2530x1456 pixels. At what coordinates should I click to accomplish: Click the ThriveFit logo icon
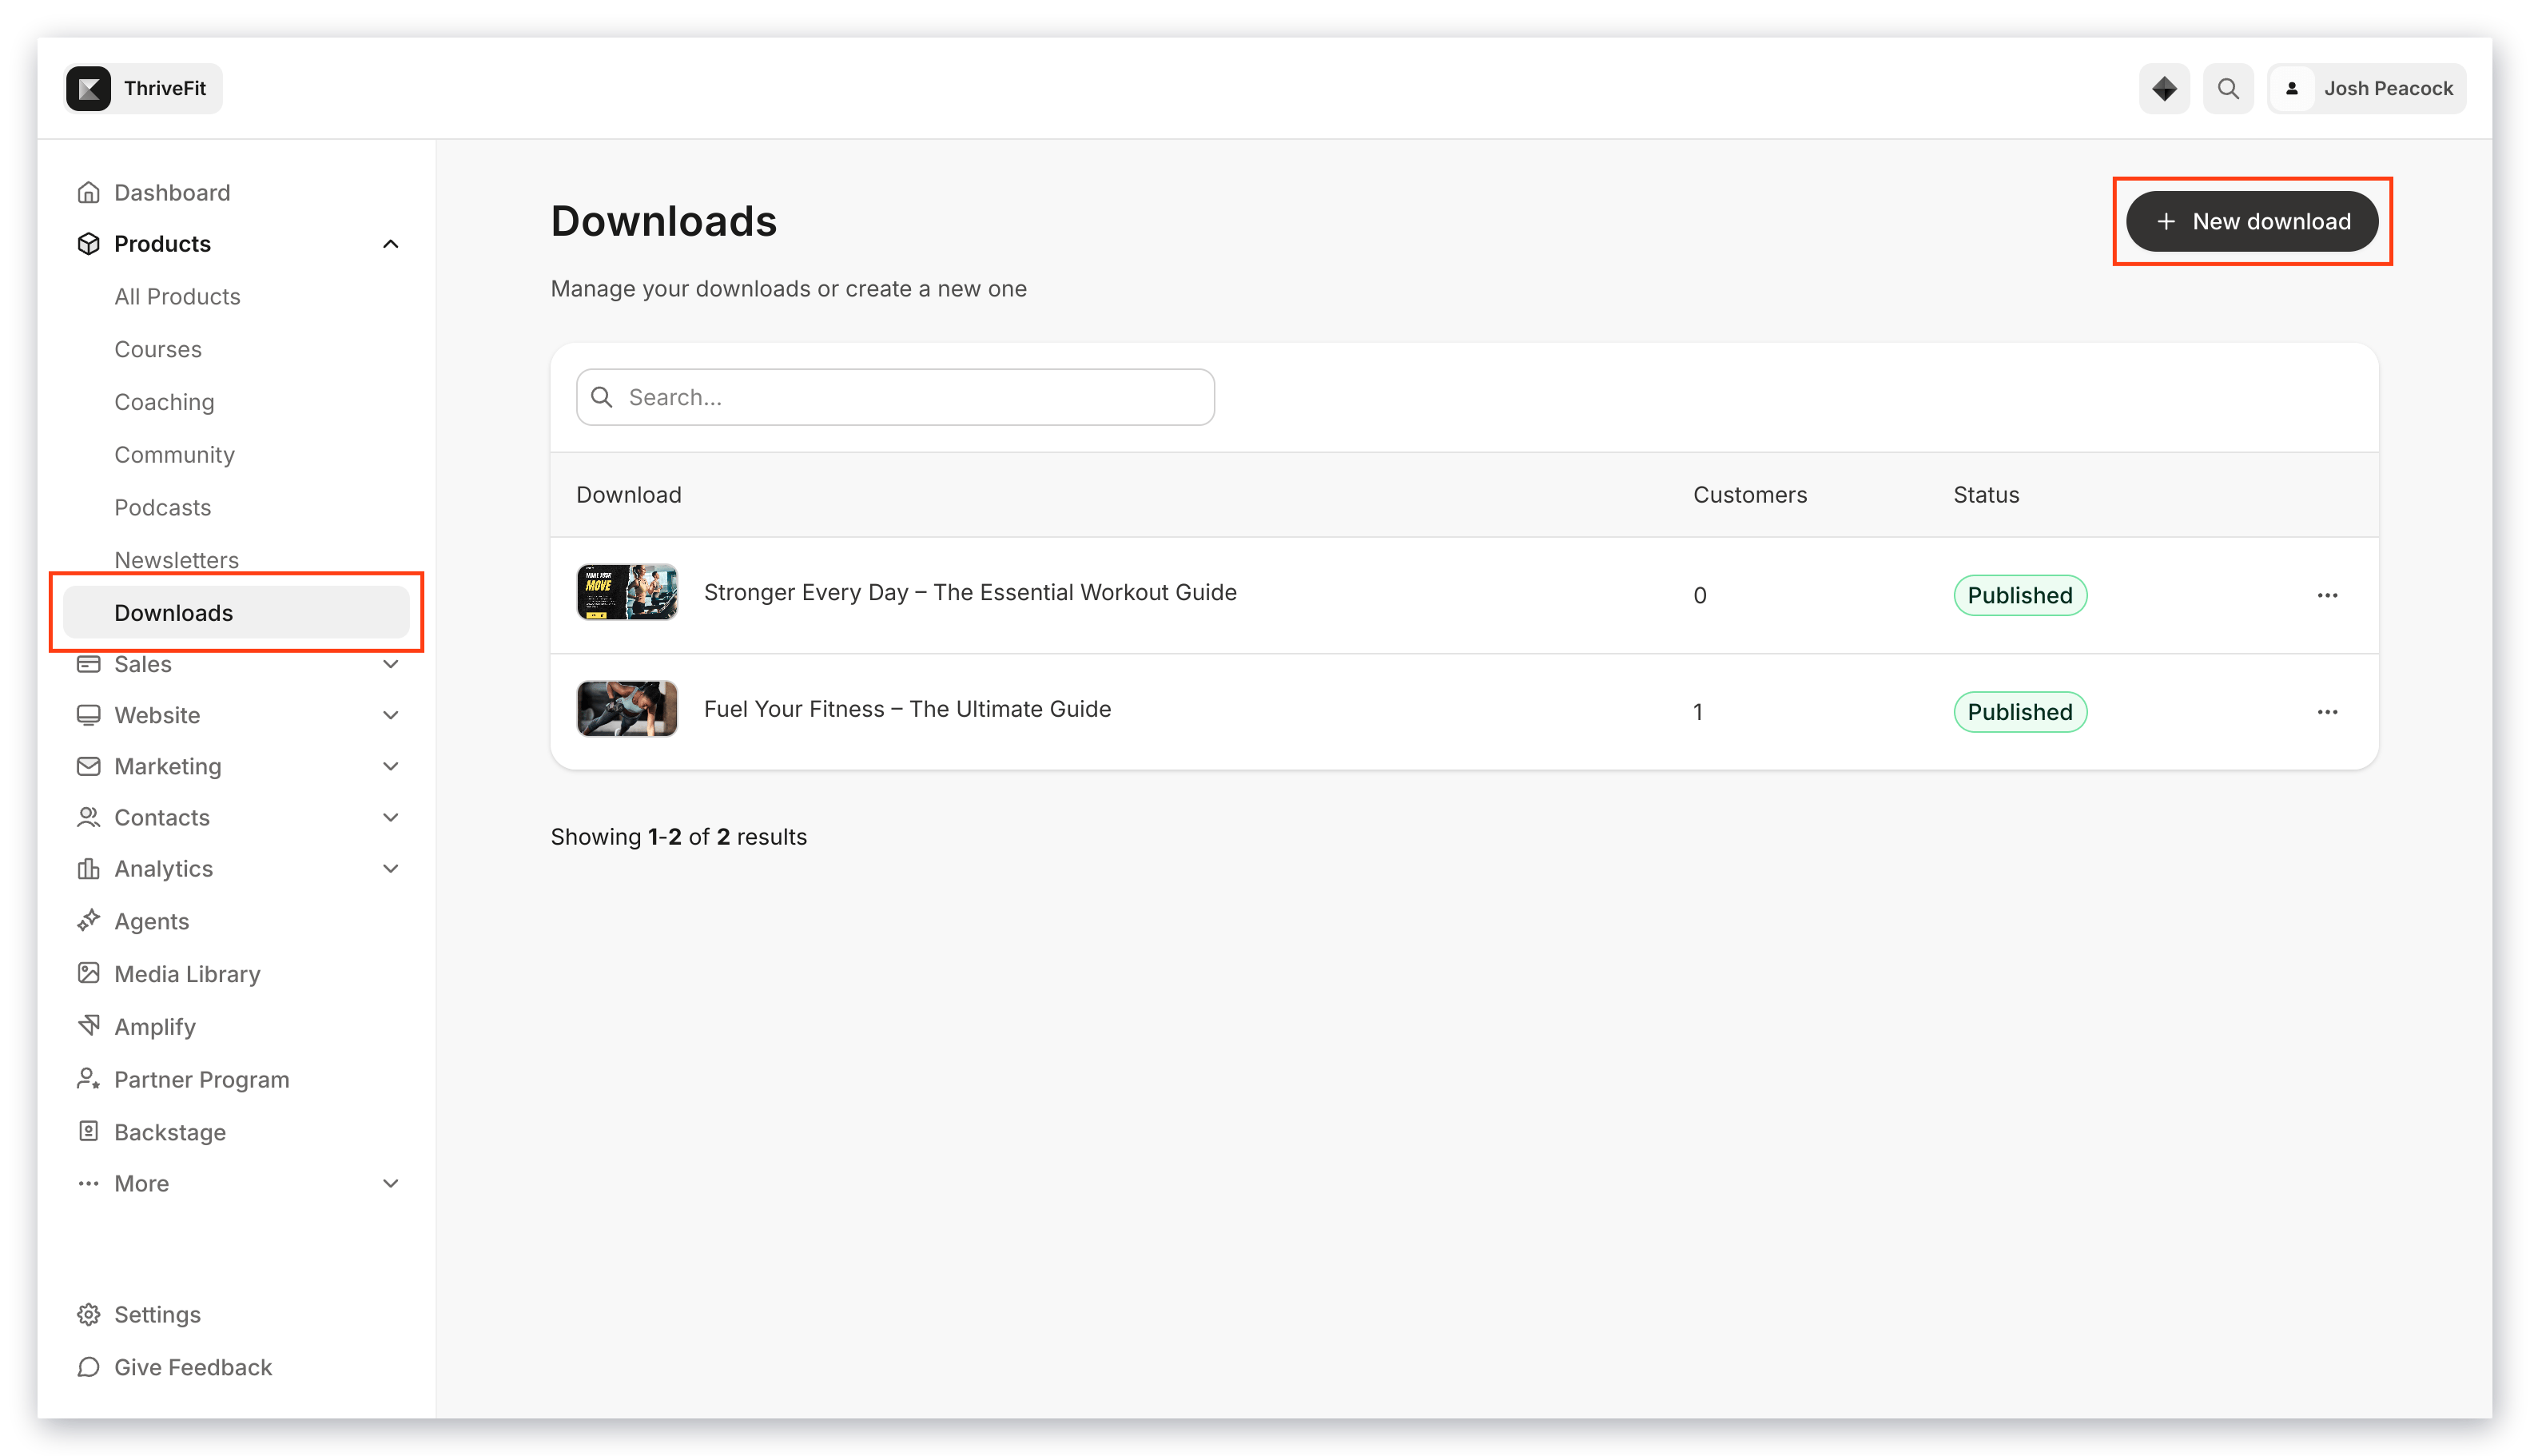click(89, 88)
